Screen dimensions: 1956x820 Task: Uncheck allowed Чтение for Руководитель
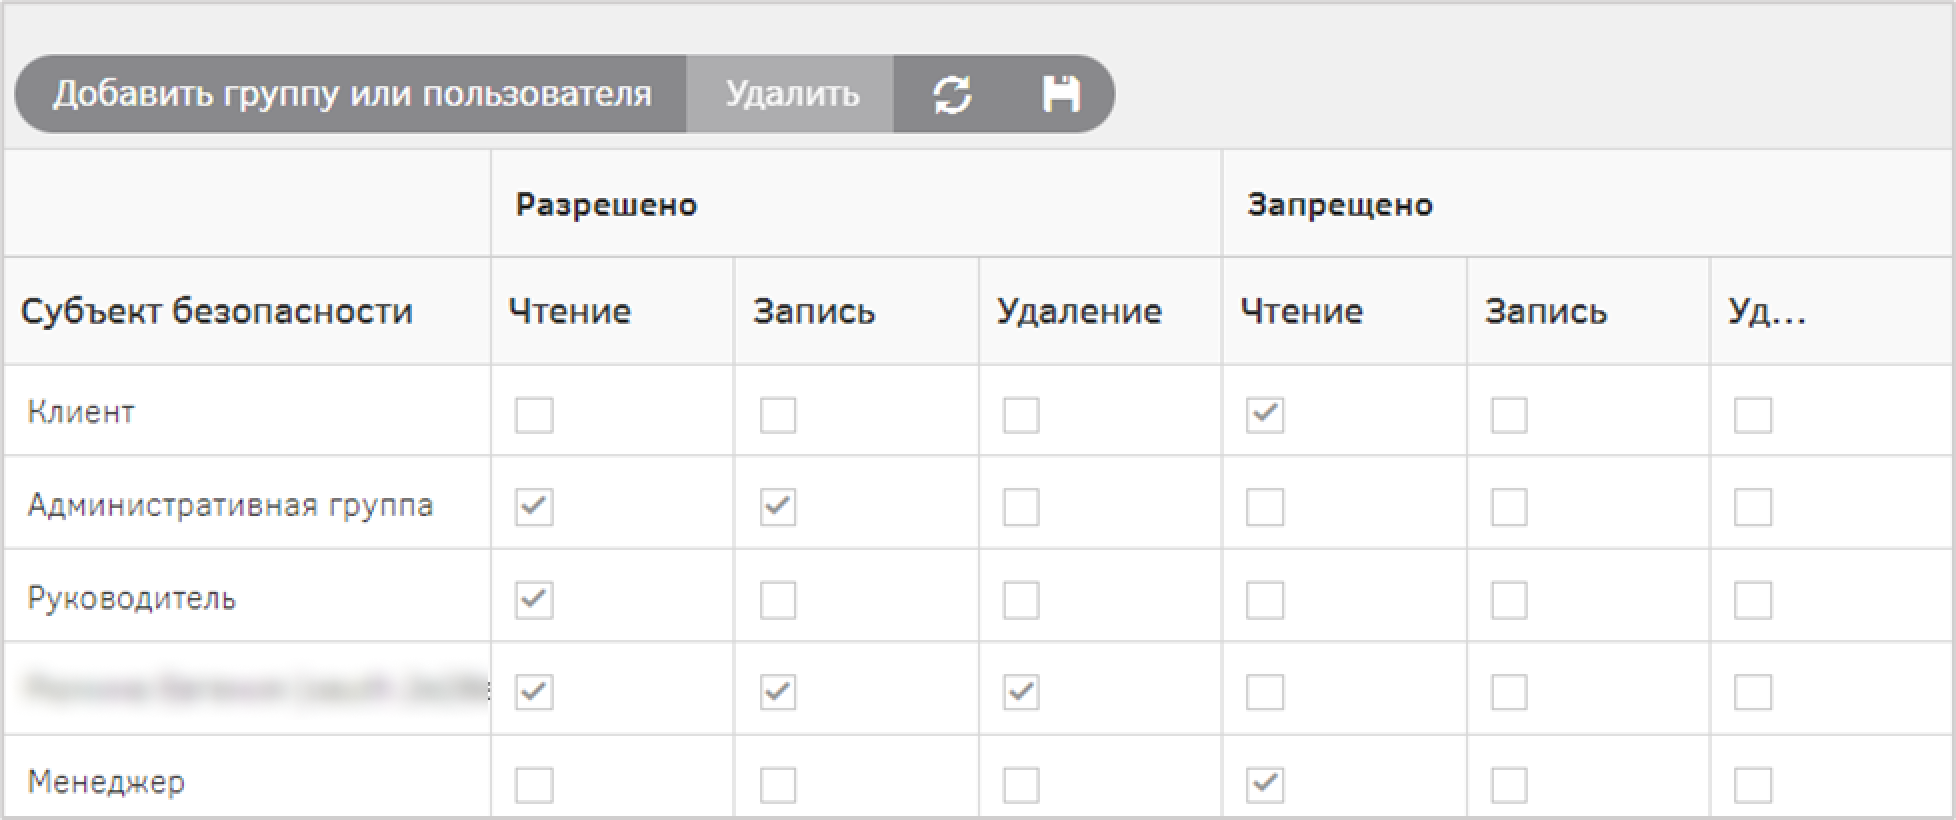pos(534,600)
